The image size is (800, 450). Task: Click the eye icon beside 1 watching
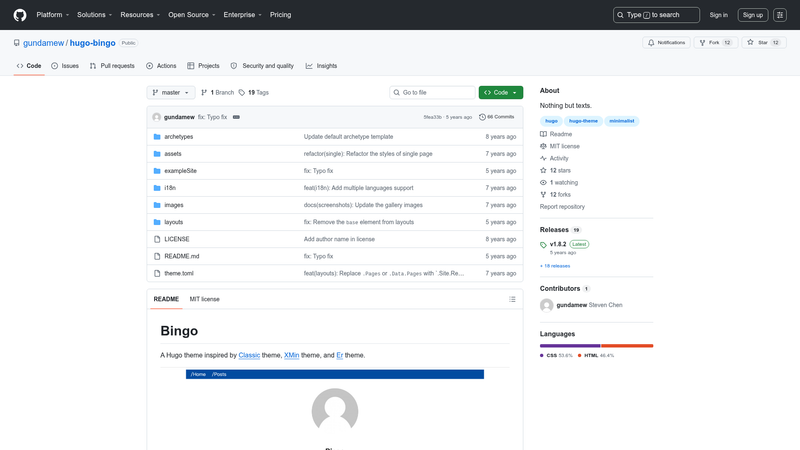(x=543, y=183)
